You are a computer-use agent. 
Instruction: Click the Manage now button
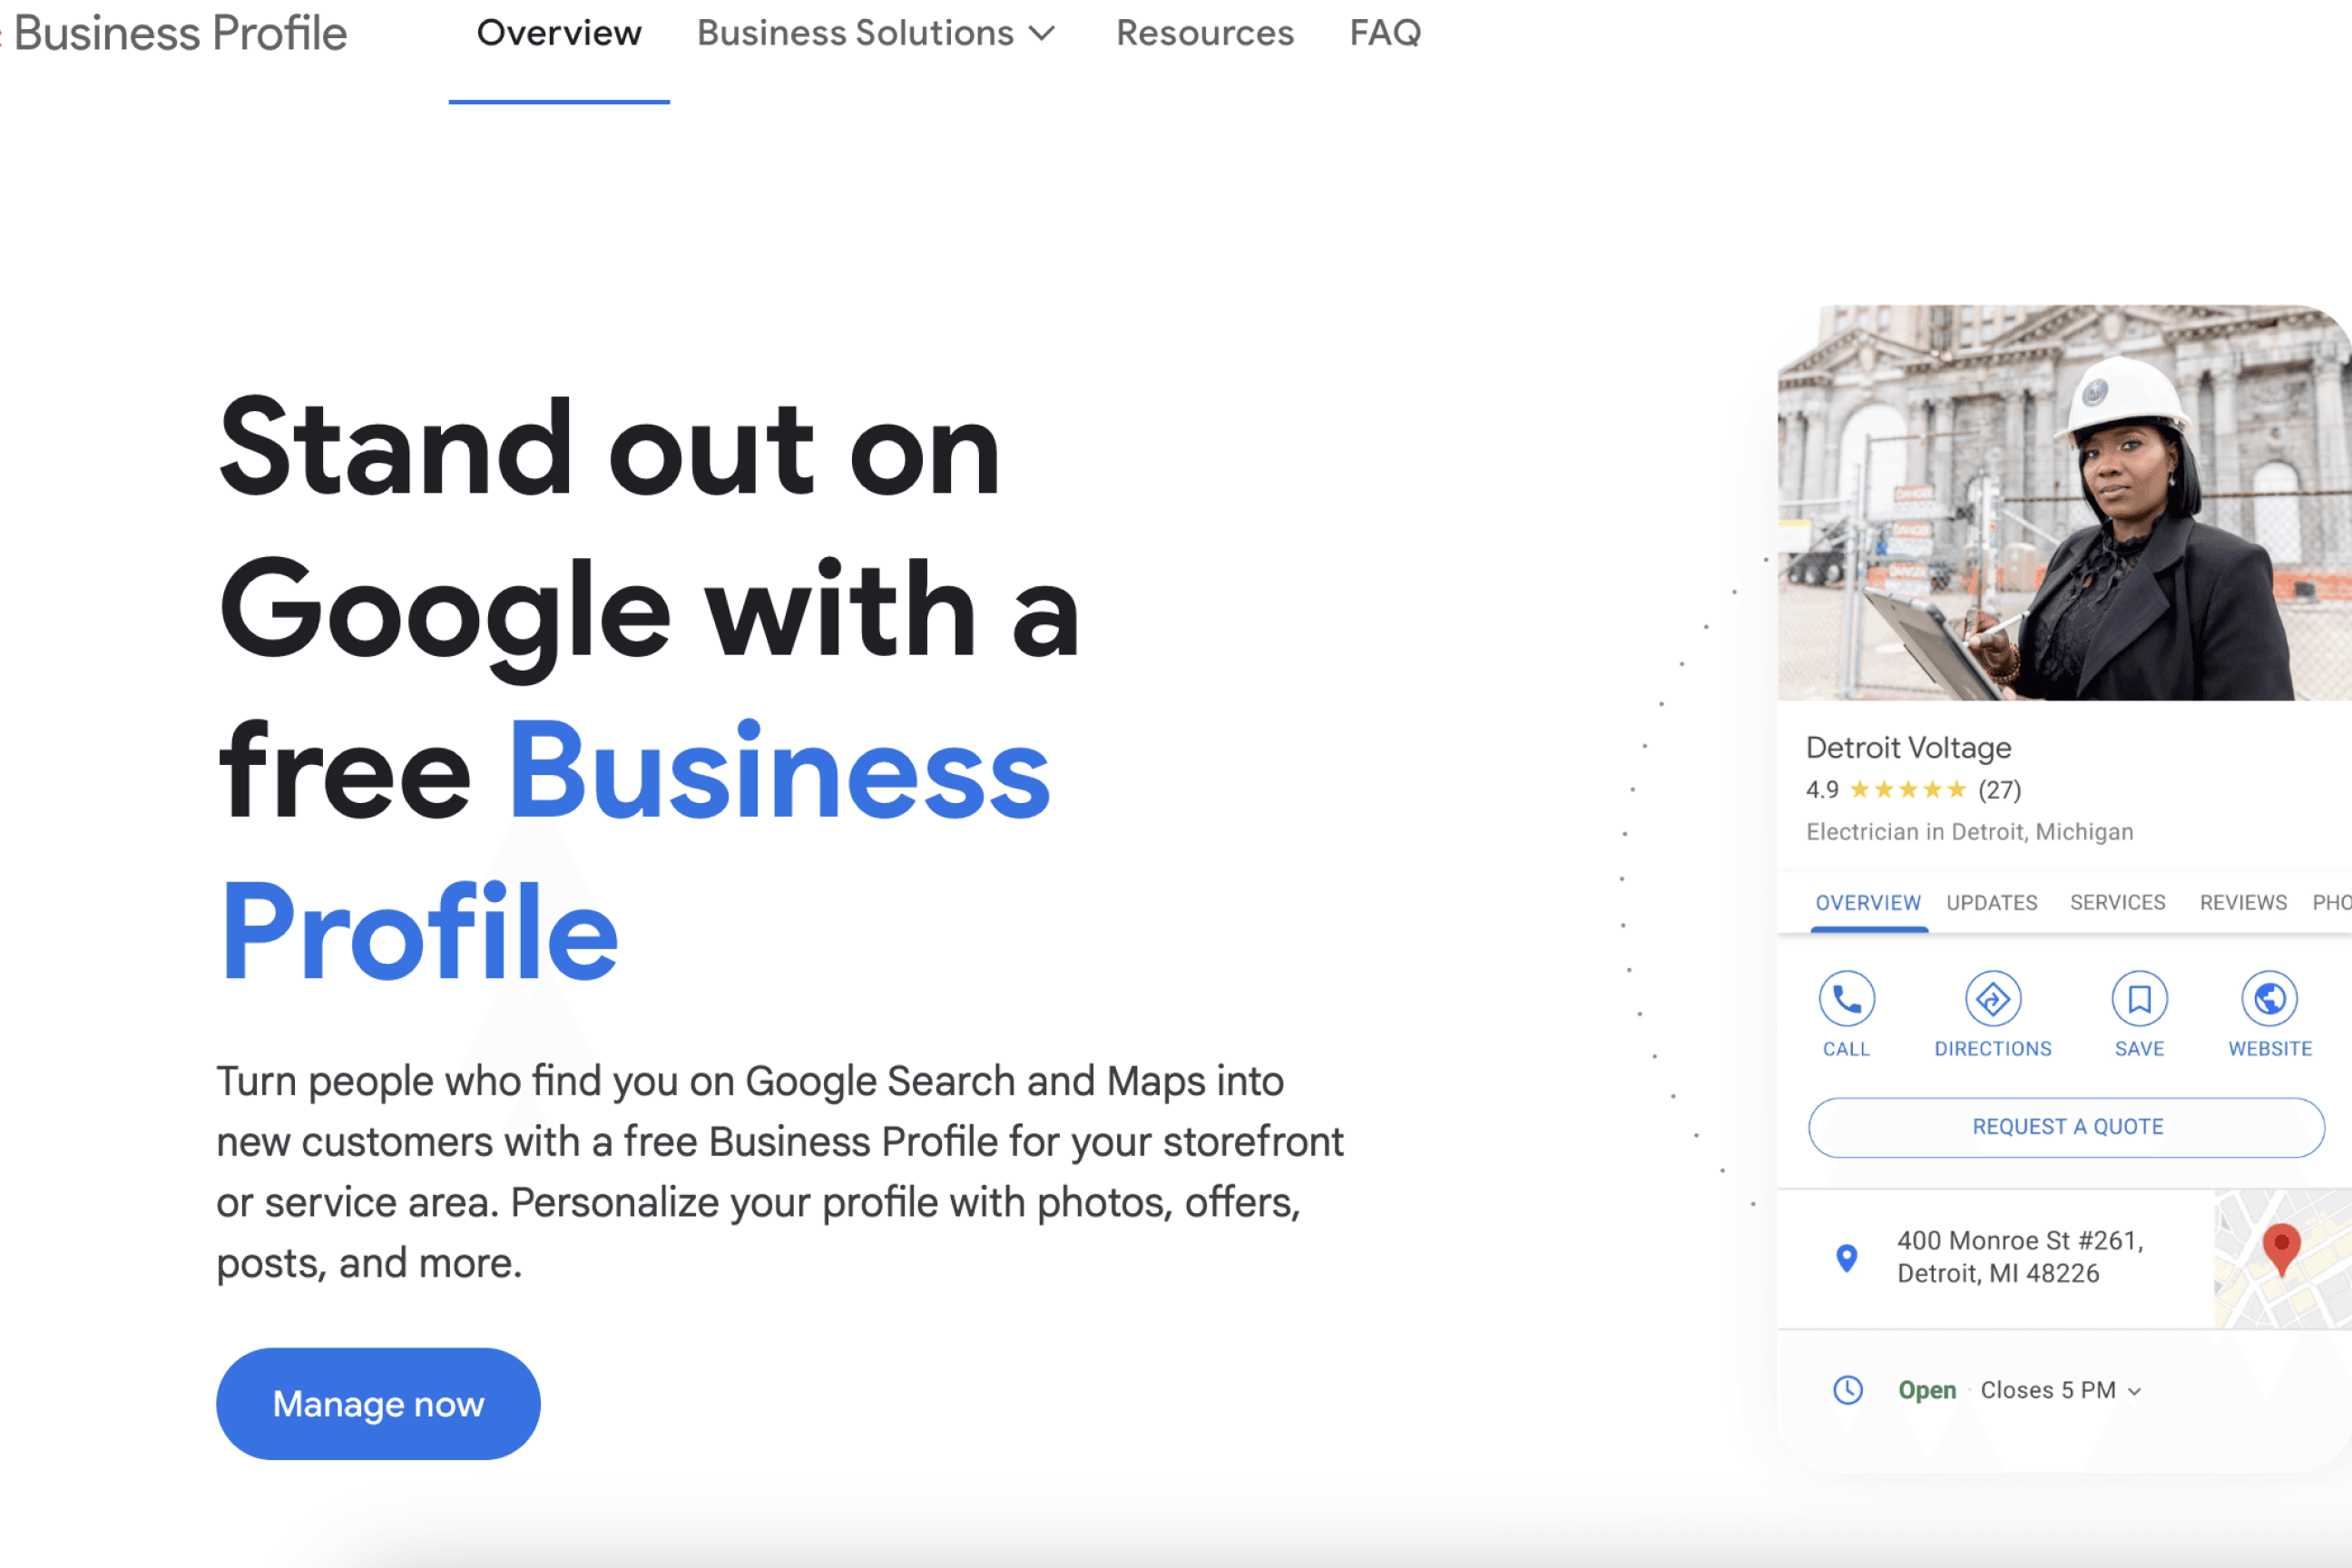(378, 1402)
